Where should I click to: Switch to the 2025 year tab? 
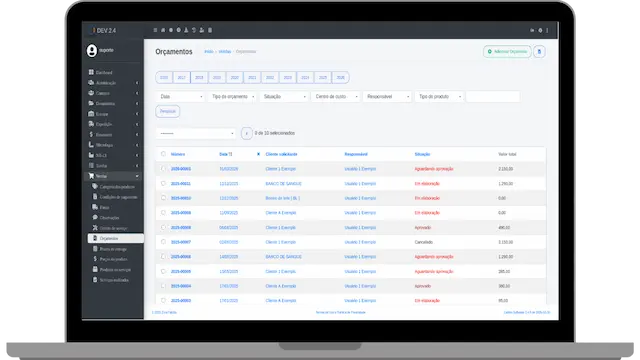323,78
